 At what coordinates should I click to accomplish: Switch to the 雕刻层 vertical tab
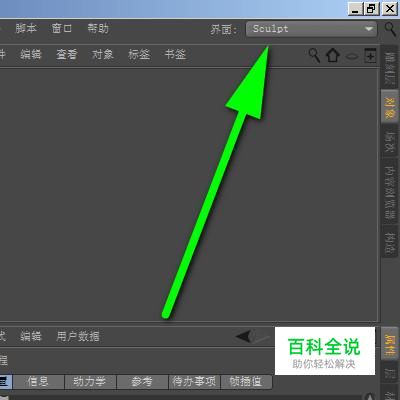[x=389, y=68]
